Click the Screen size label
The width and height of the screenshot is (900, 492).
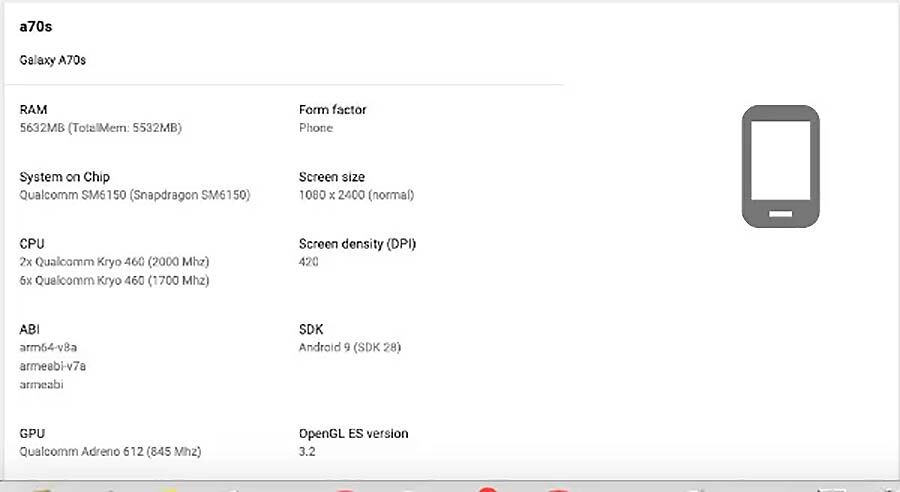(331, 177)
